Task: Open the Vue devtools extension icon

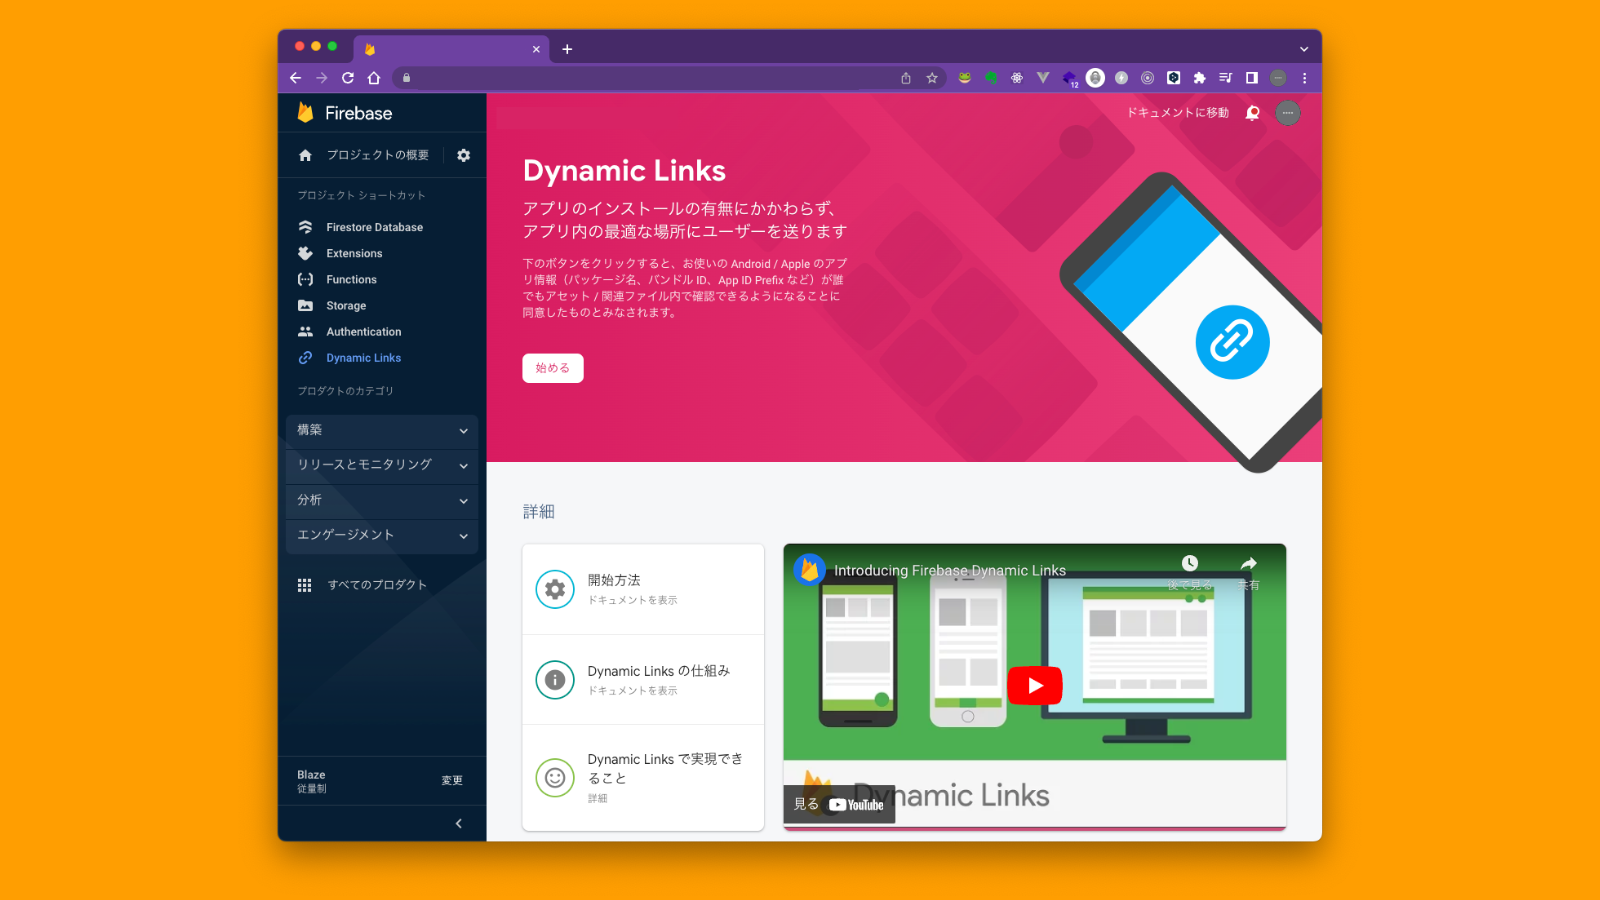Action: (1043, 78)
